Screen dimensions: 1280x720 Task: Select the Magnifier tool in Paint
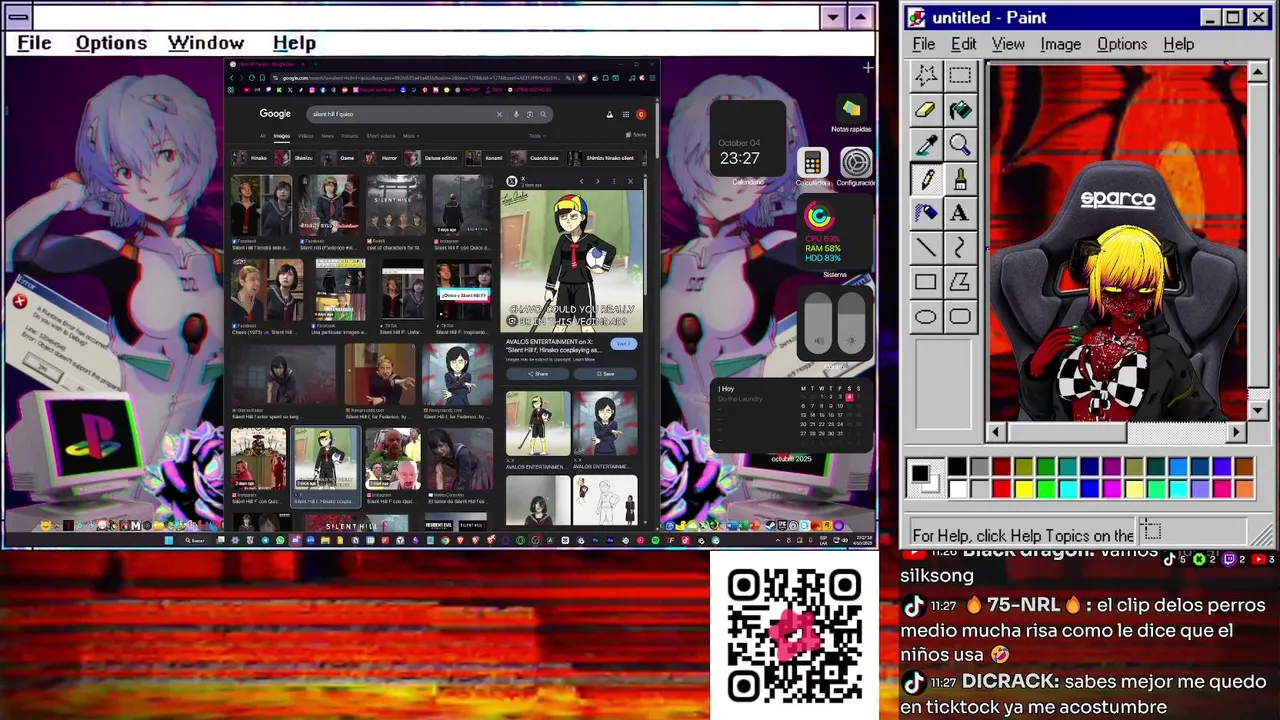(960, 146)
